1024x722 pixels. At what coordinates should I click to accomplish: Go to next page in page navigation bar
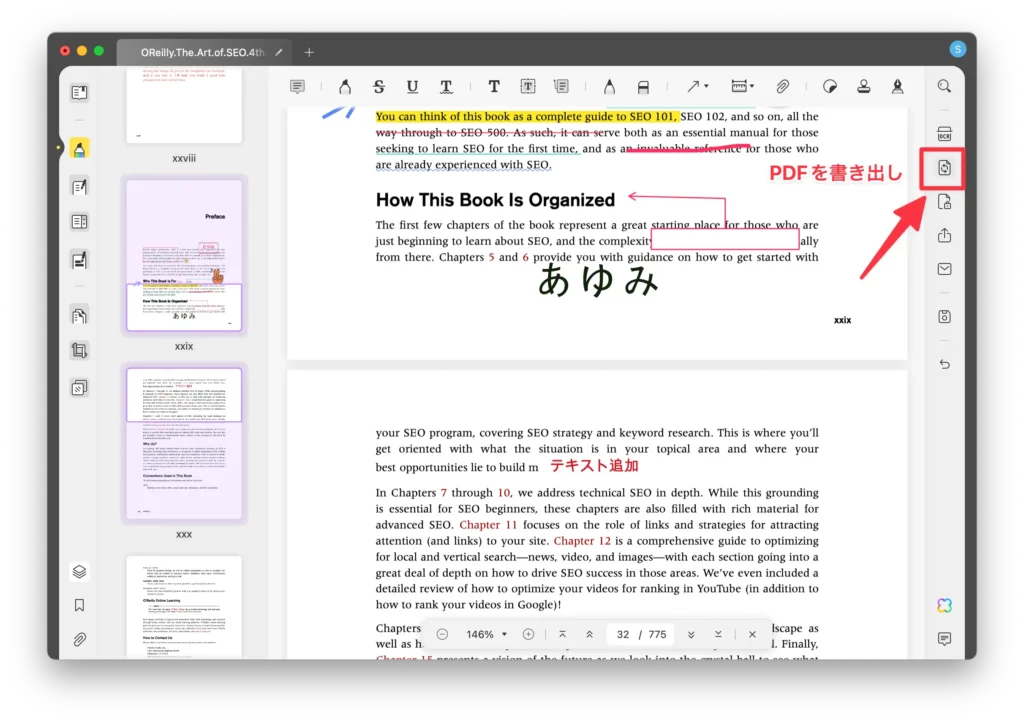click(690, 634)
